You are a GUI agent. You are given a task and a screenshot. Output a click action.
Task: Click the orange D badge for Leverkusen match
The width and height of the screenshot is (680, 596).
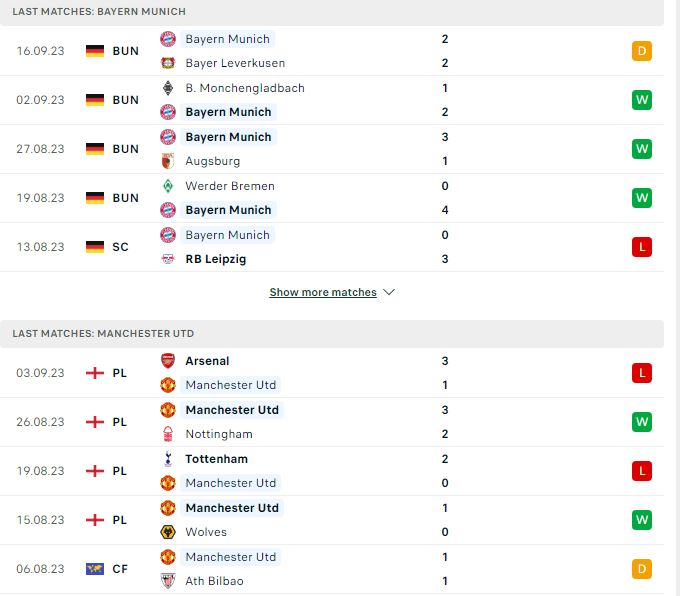(x=642, y=51)
